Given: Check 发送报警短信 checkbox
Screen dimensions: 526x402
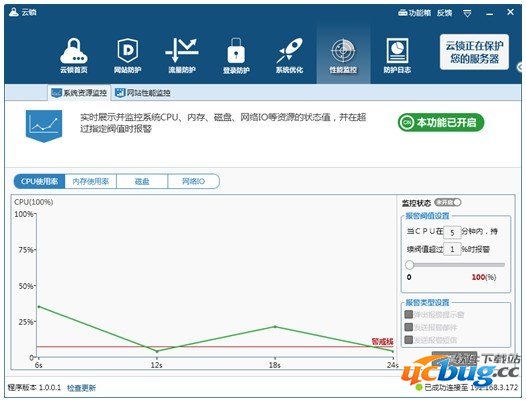Looking at the screenshot, I should (409, 340).
